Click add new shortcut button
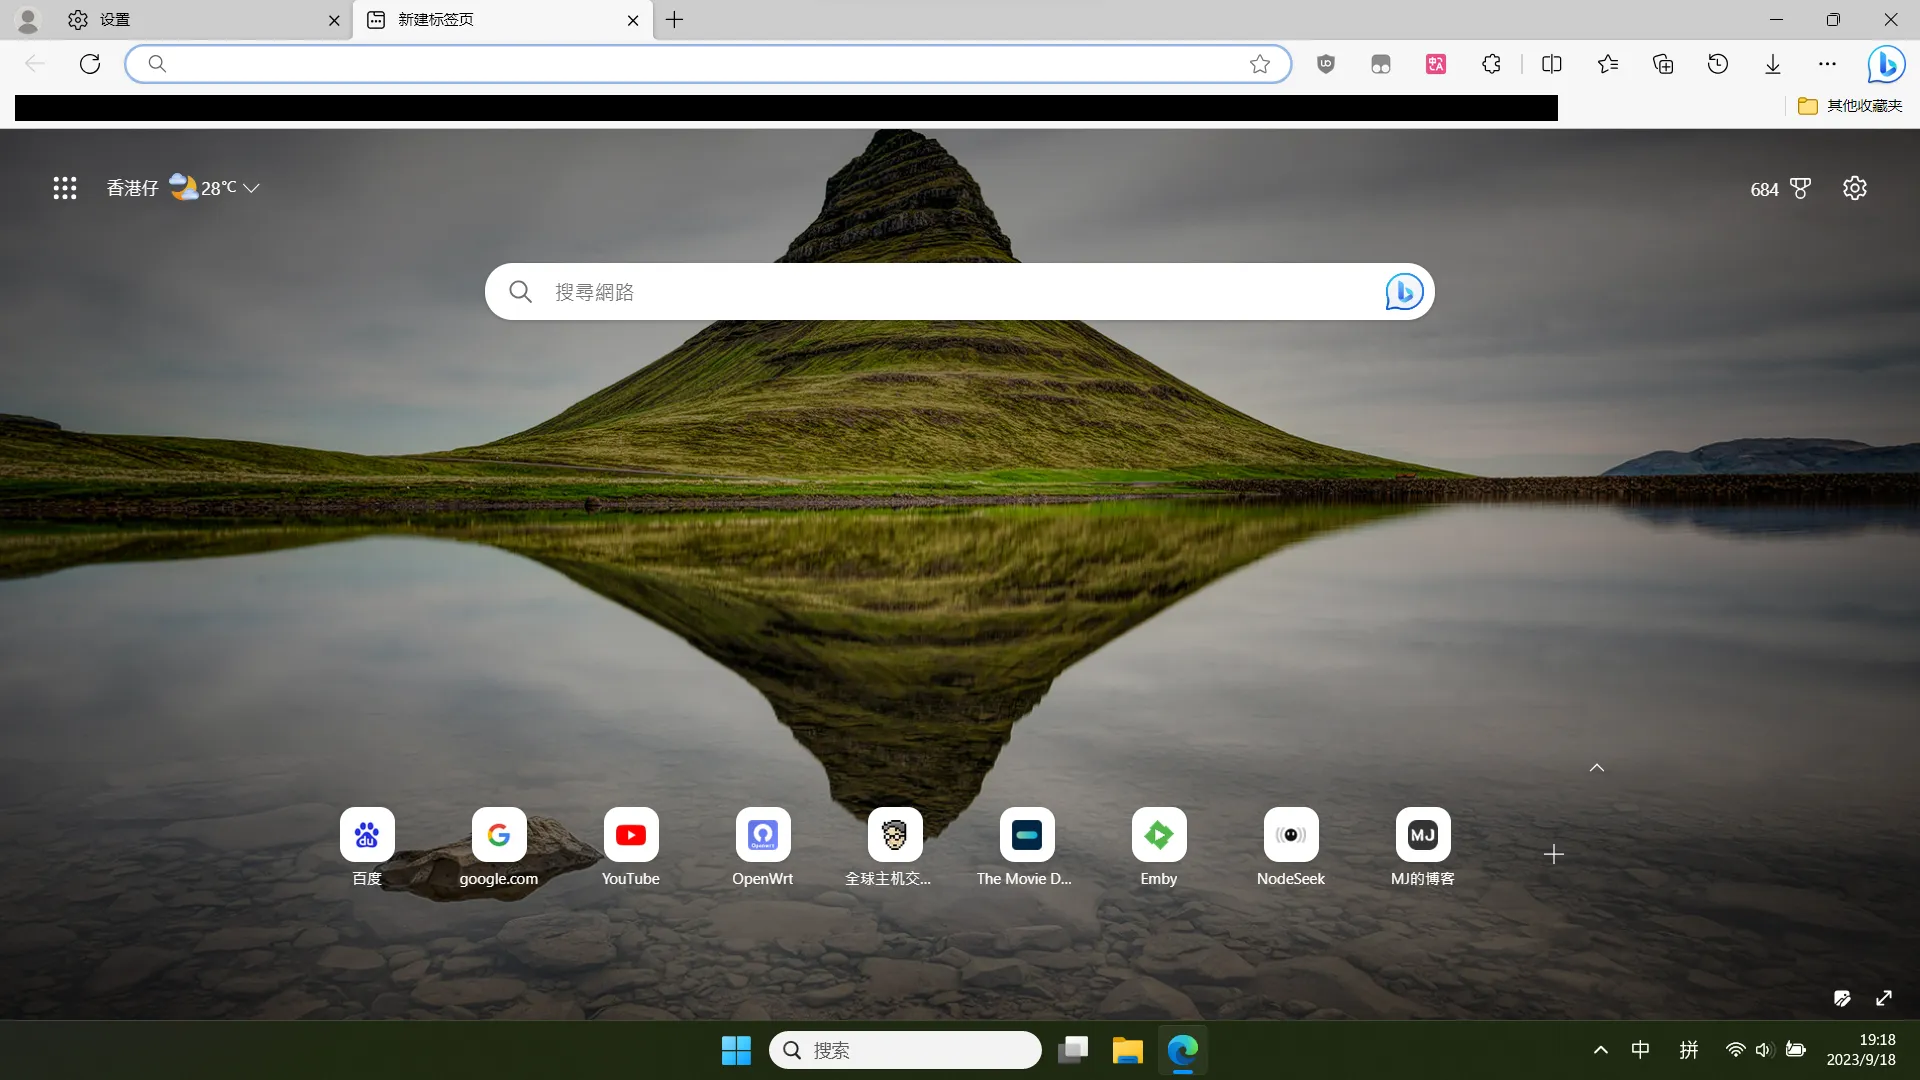The image size is (1920, 1080). (1555, 855)
